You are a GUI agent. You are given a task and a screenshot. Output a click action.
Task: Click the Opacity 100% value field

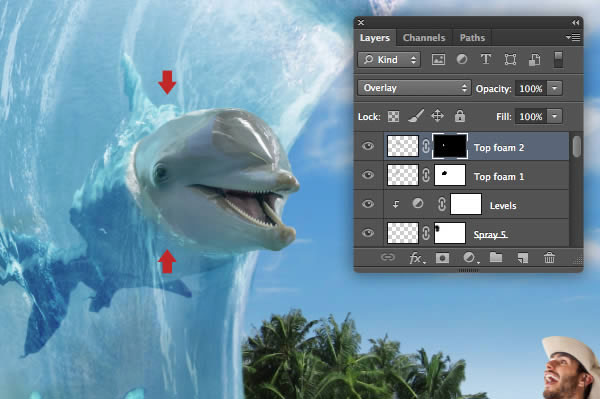tap(531, 88)
